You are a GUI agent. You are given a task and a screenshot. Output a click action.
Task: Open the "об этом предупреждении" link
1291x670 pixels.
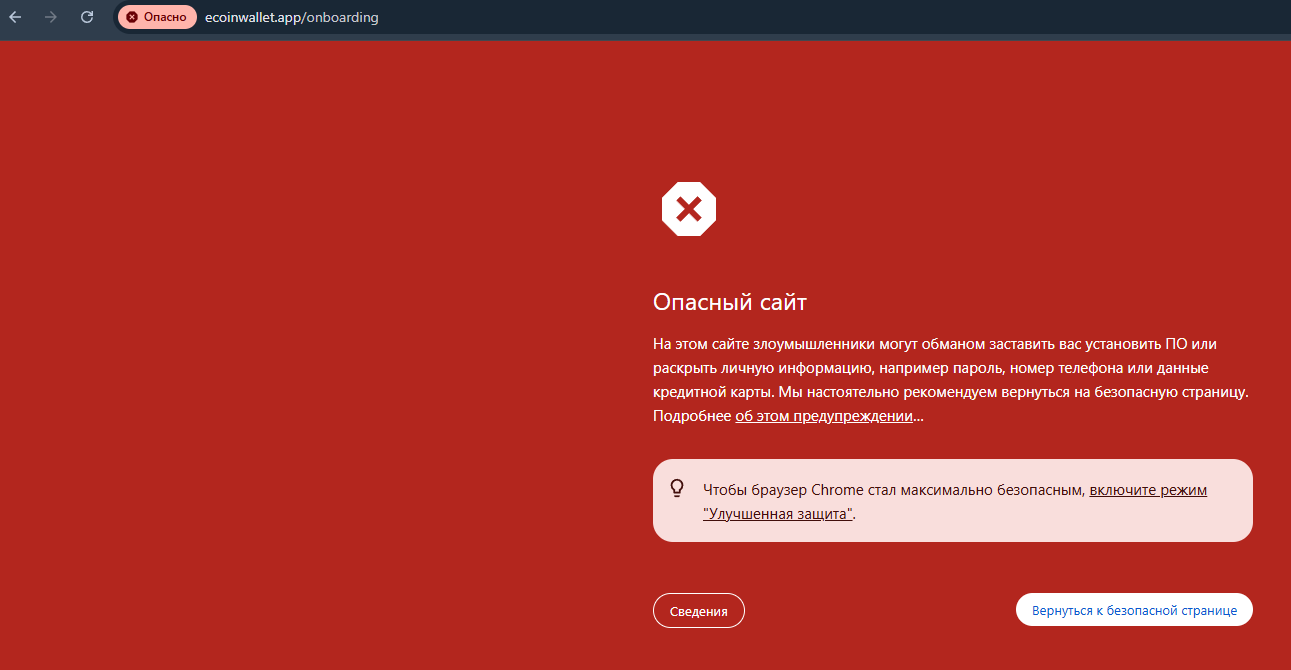(823, 416)
